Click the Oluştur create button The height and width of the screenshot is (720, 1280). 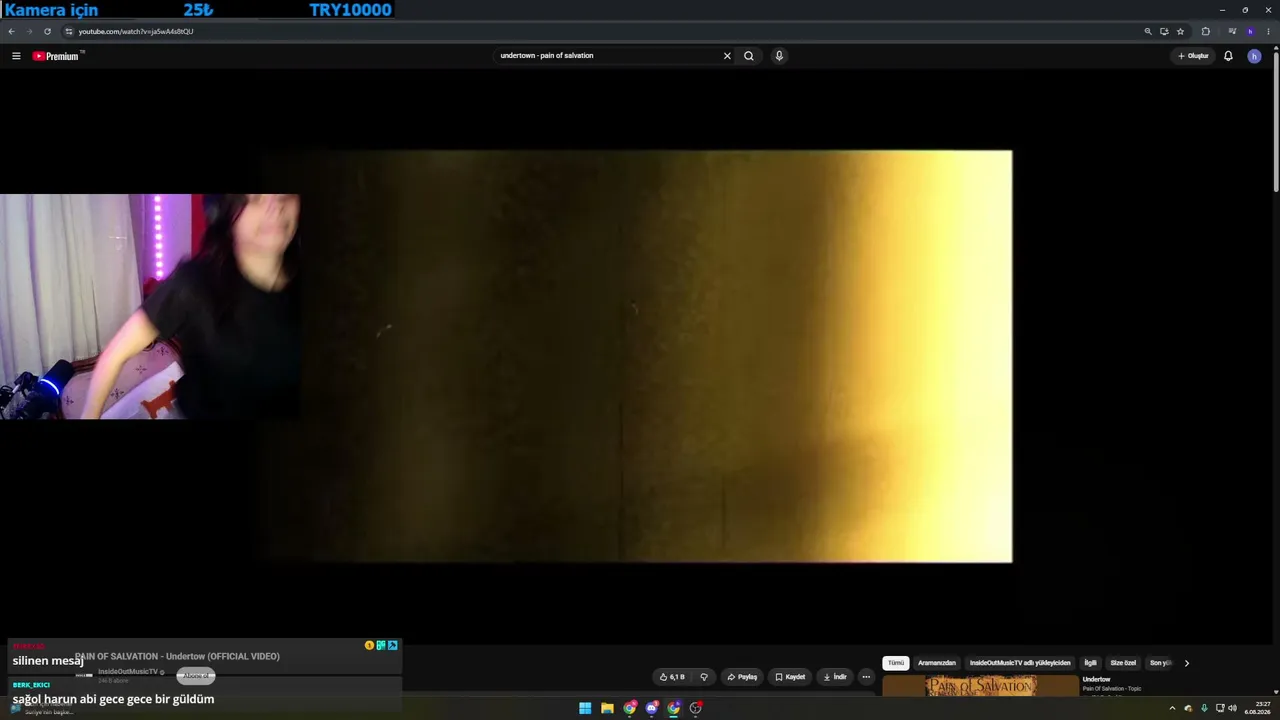pos(1193,56)
